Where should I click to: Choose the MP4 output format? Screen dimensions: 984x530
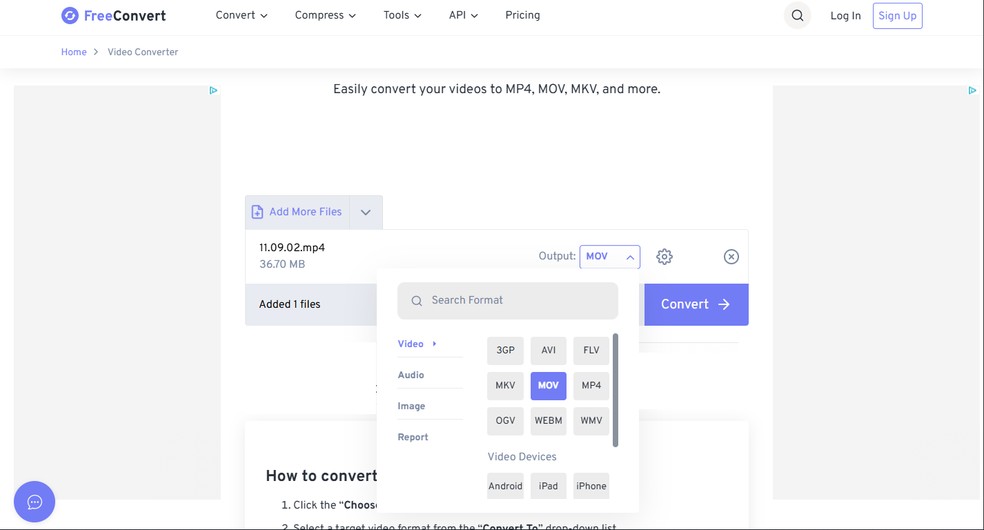pos(591,386)
